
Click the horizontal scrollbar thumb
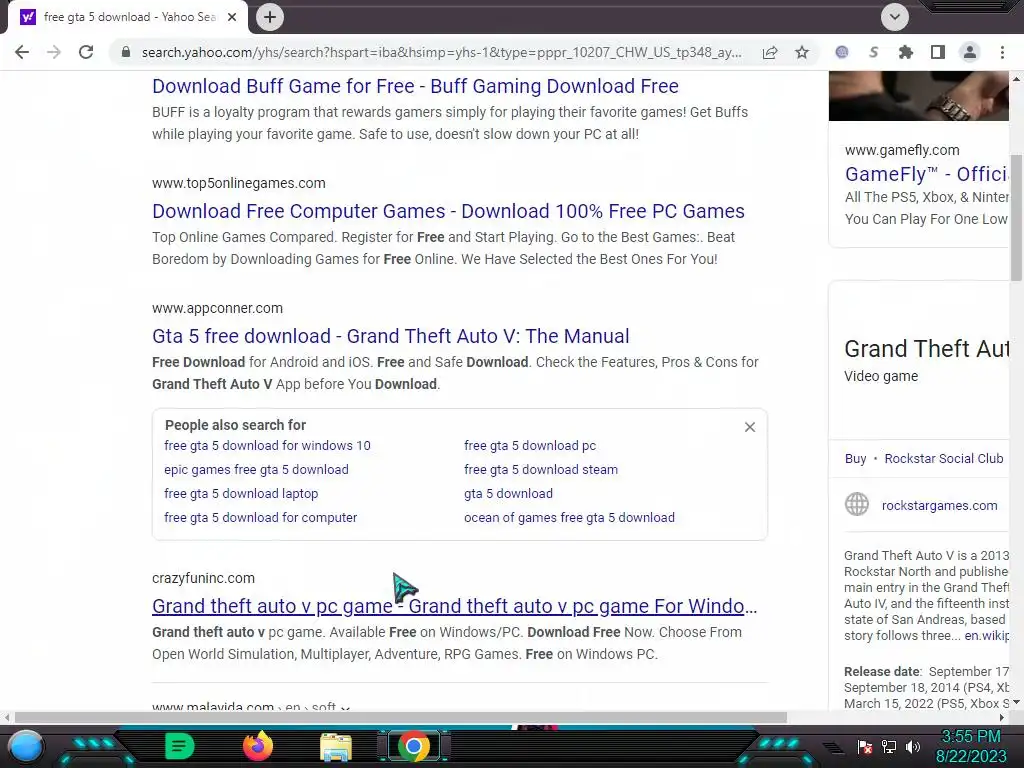pos(400,718)
